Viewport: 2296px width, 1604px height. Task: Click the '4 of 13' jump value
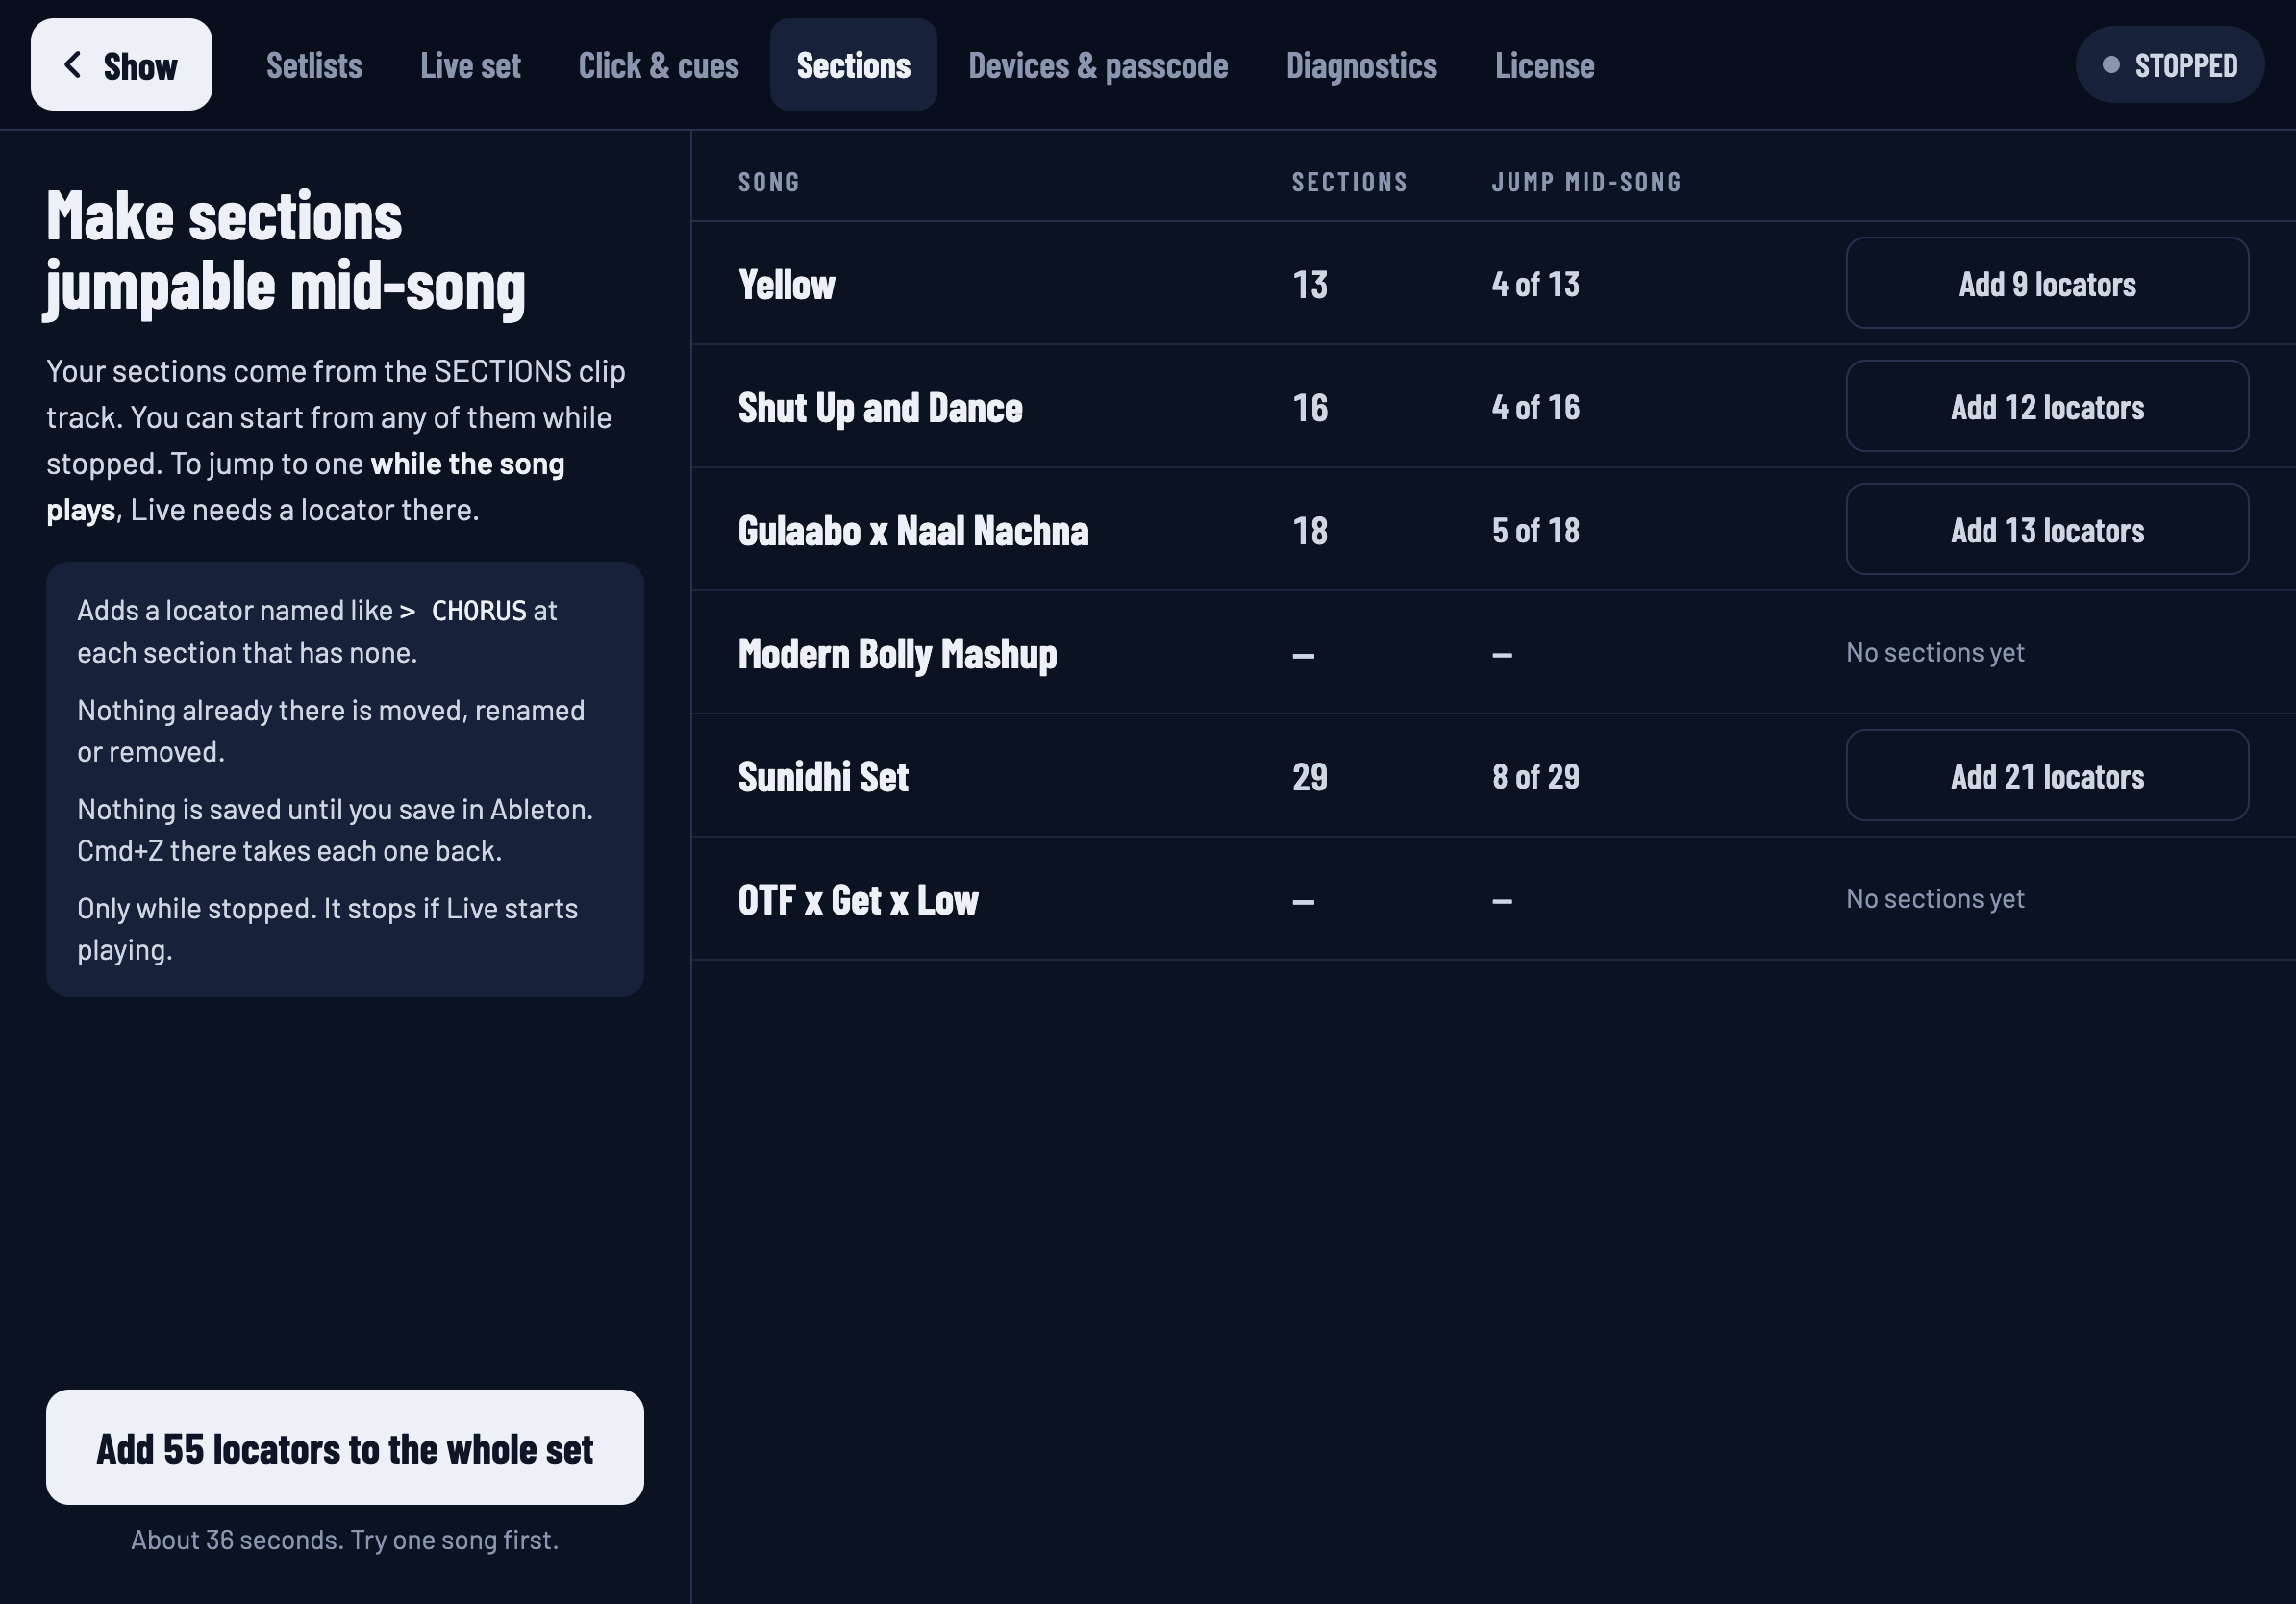(x=1535, y=285)
